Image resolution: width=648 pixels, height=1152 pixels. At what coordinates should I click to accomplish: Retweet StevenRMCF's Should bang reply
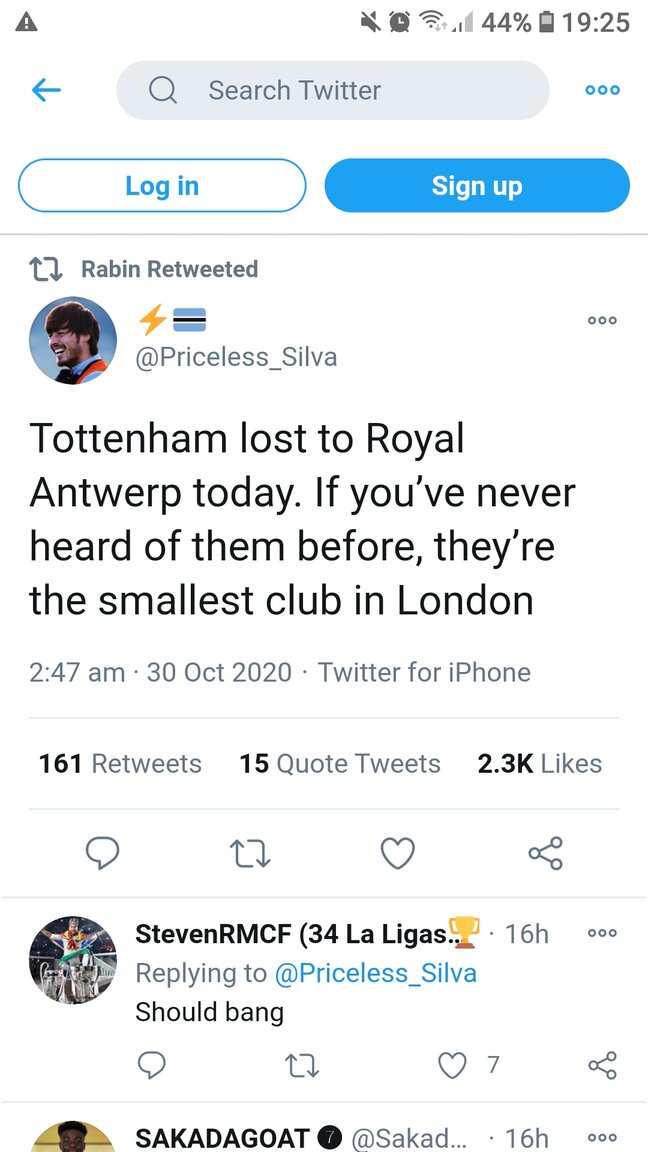[301, 1066]
